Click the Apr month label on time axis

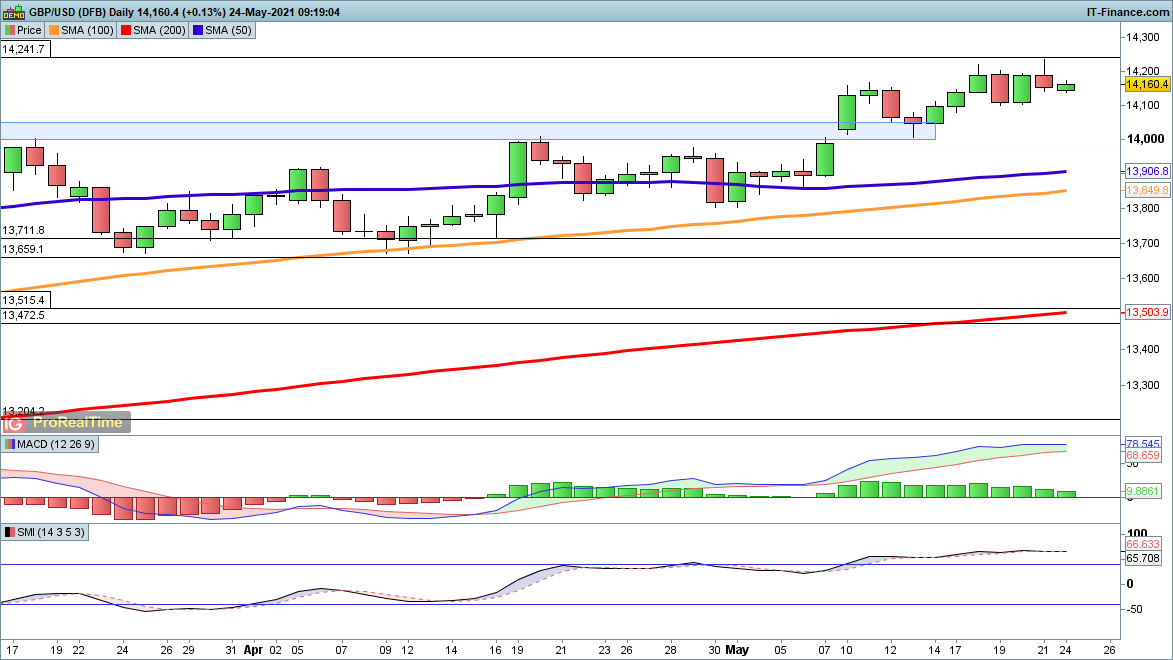[254, 650]
